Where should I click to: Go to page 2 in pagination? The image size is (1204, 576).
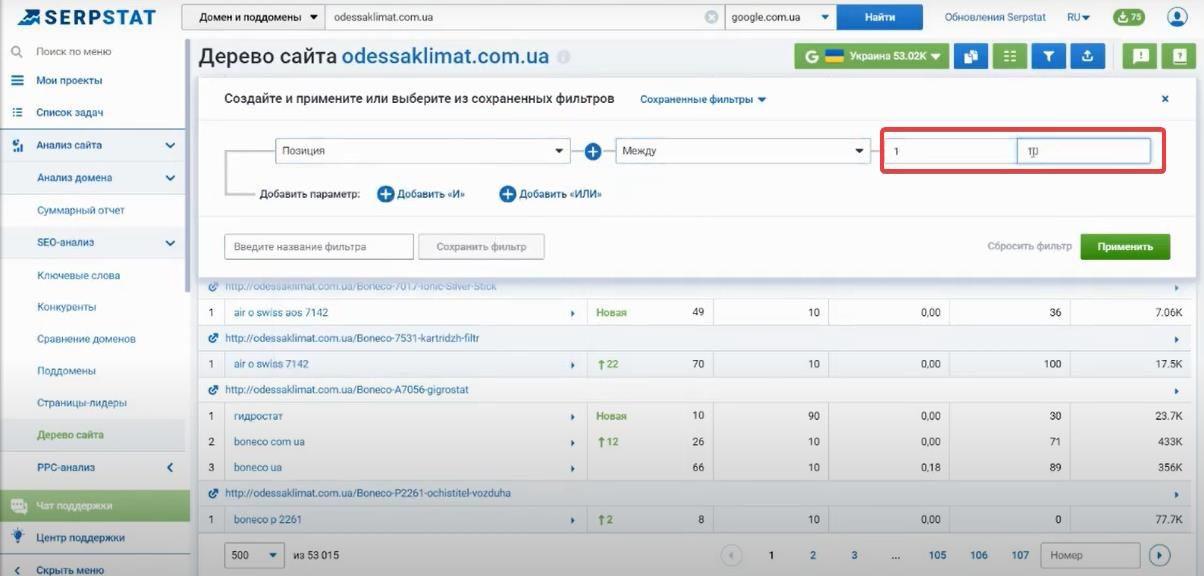pos(813,555)
